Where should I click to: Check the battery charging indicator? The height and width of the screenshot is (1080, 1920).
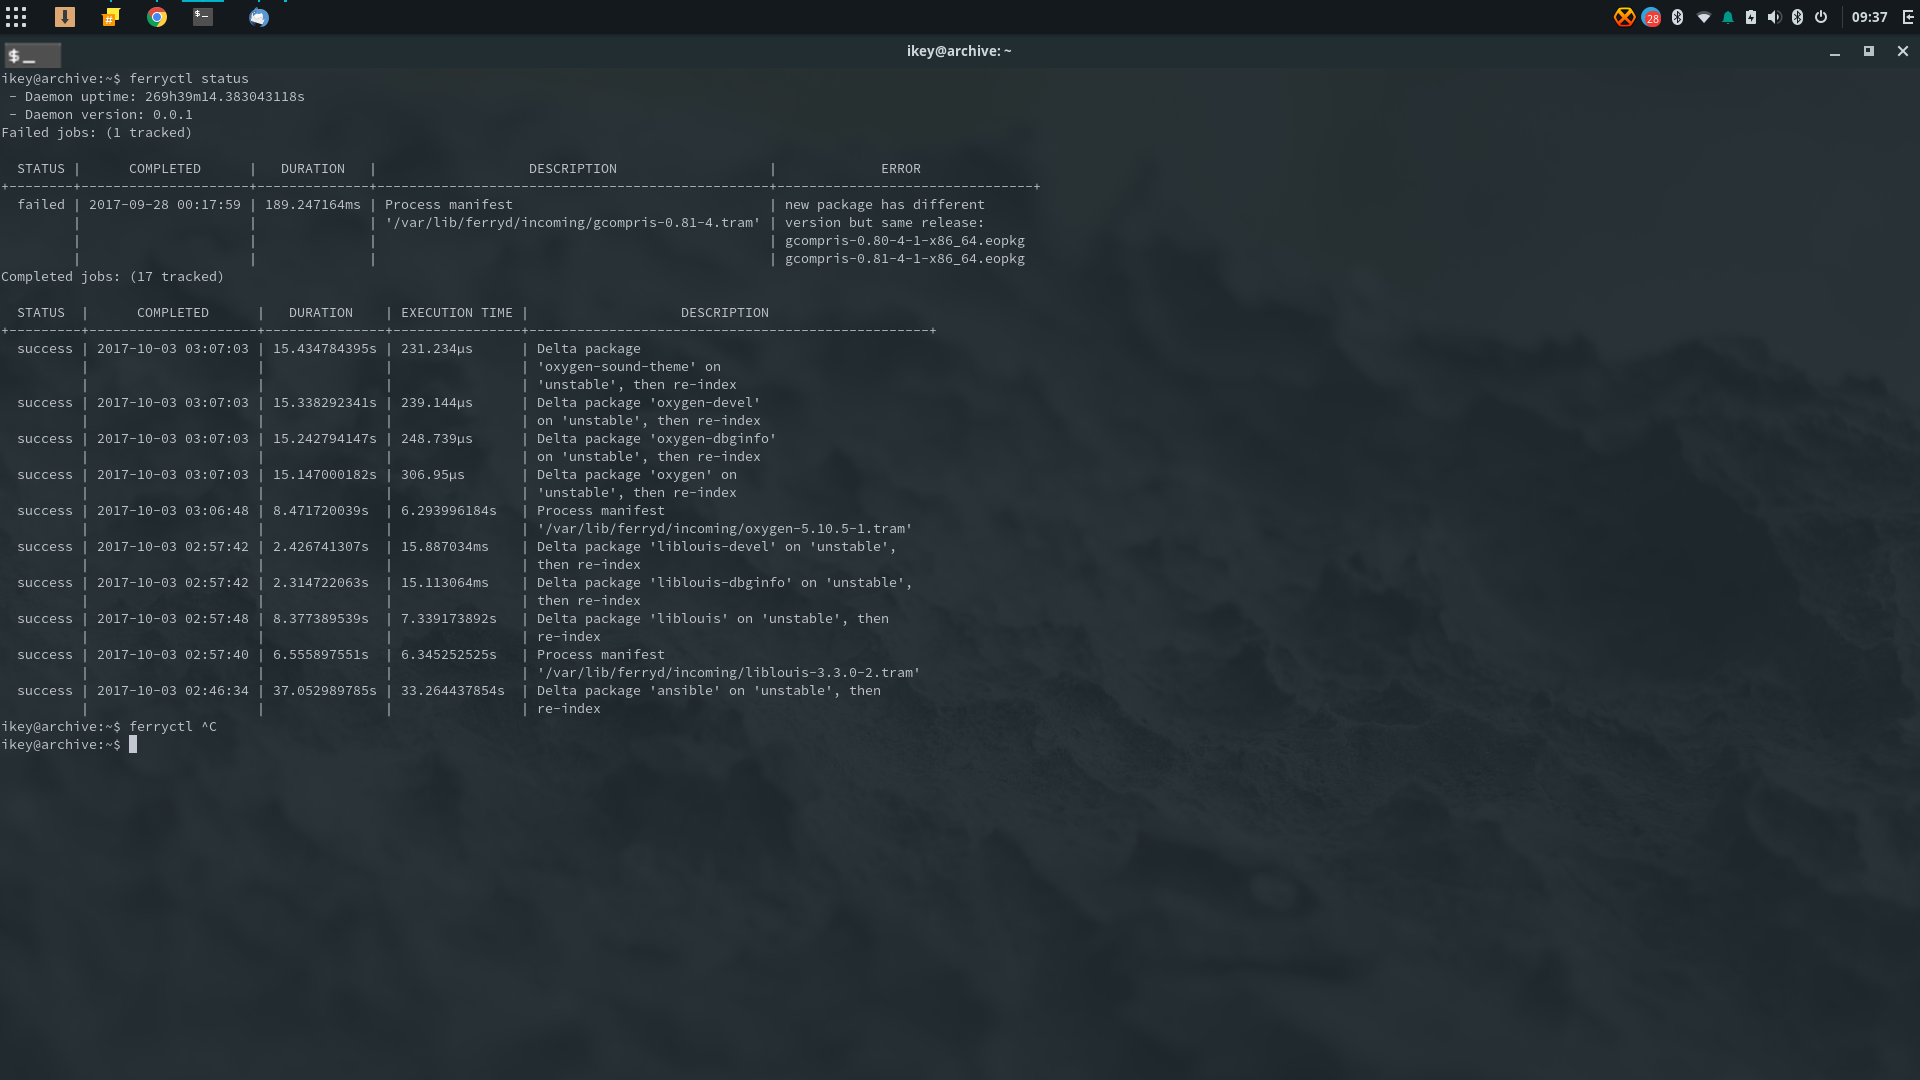(x=1751, y=17)
